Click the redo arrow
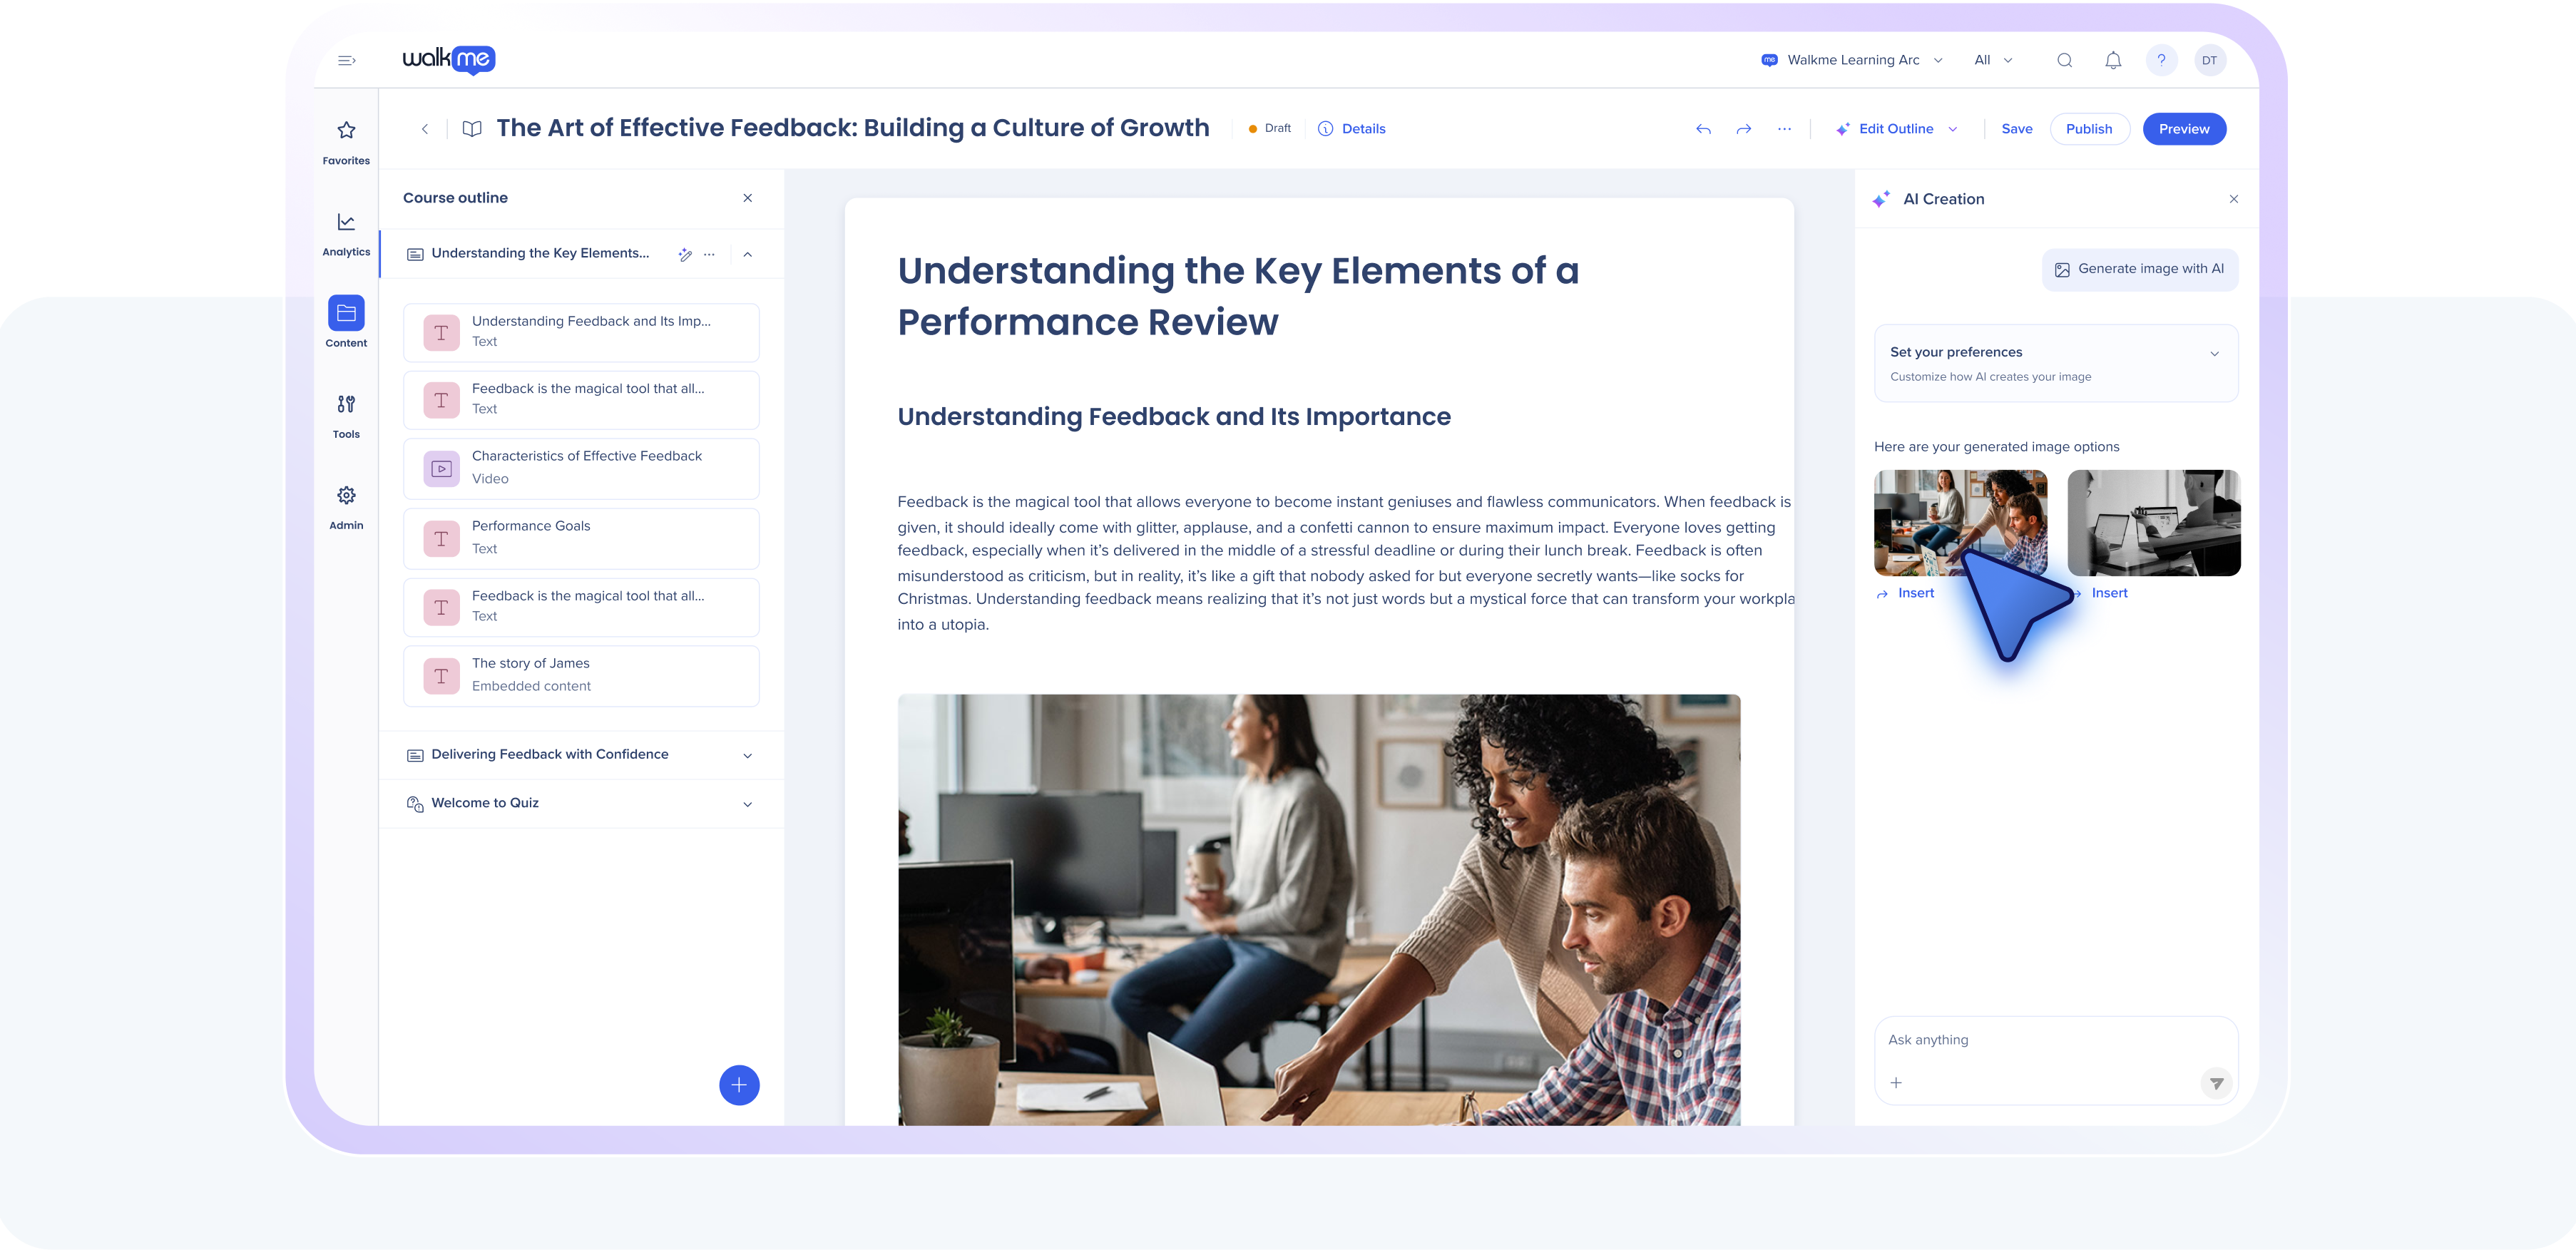 click(x=1744, y=130)
